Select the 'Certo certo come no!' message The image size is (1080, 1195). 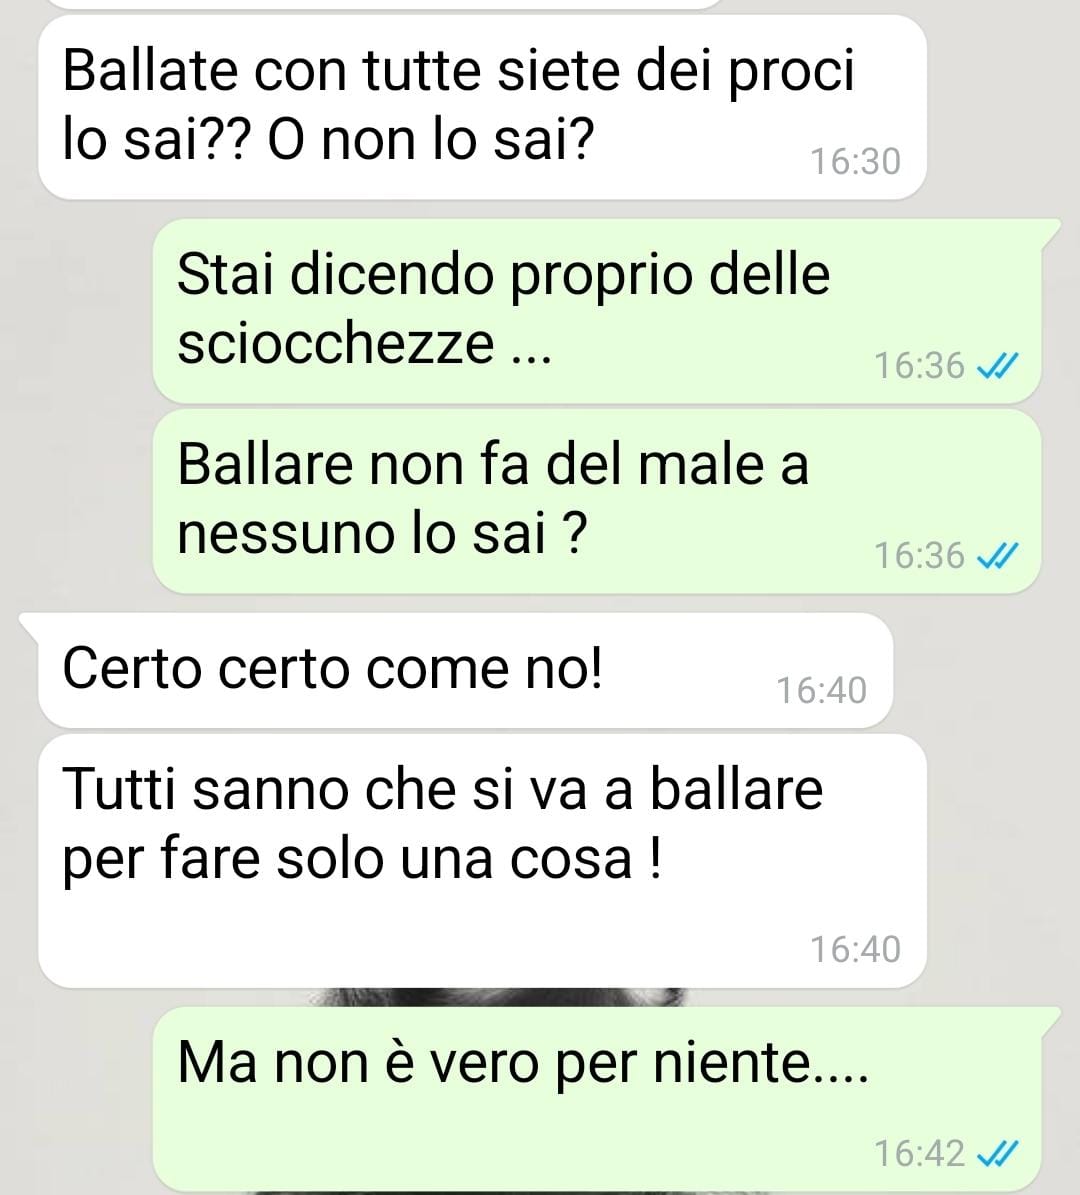coord(465,670)
